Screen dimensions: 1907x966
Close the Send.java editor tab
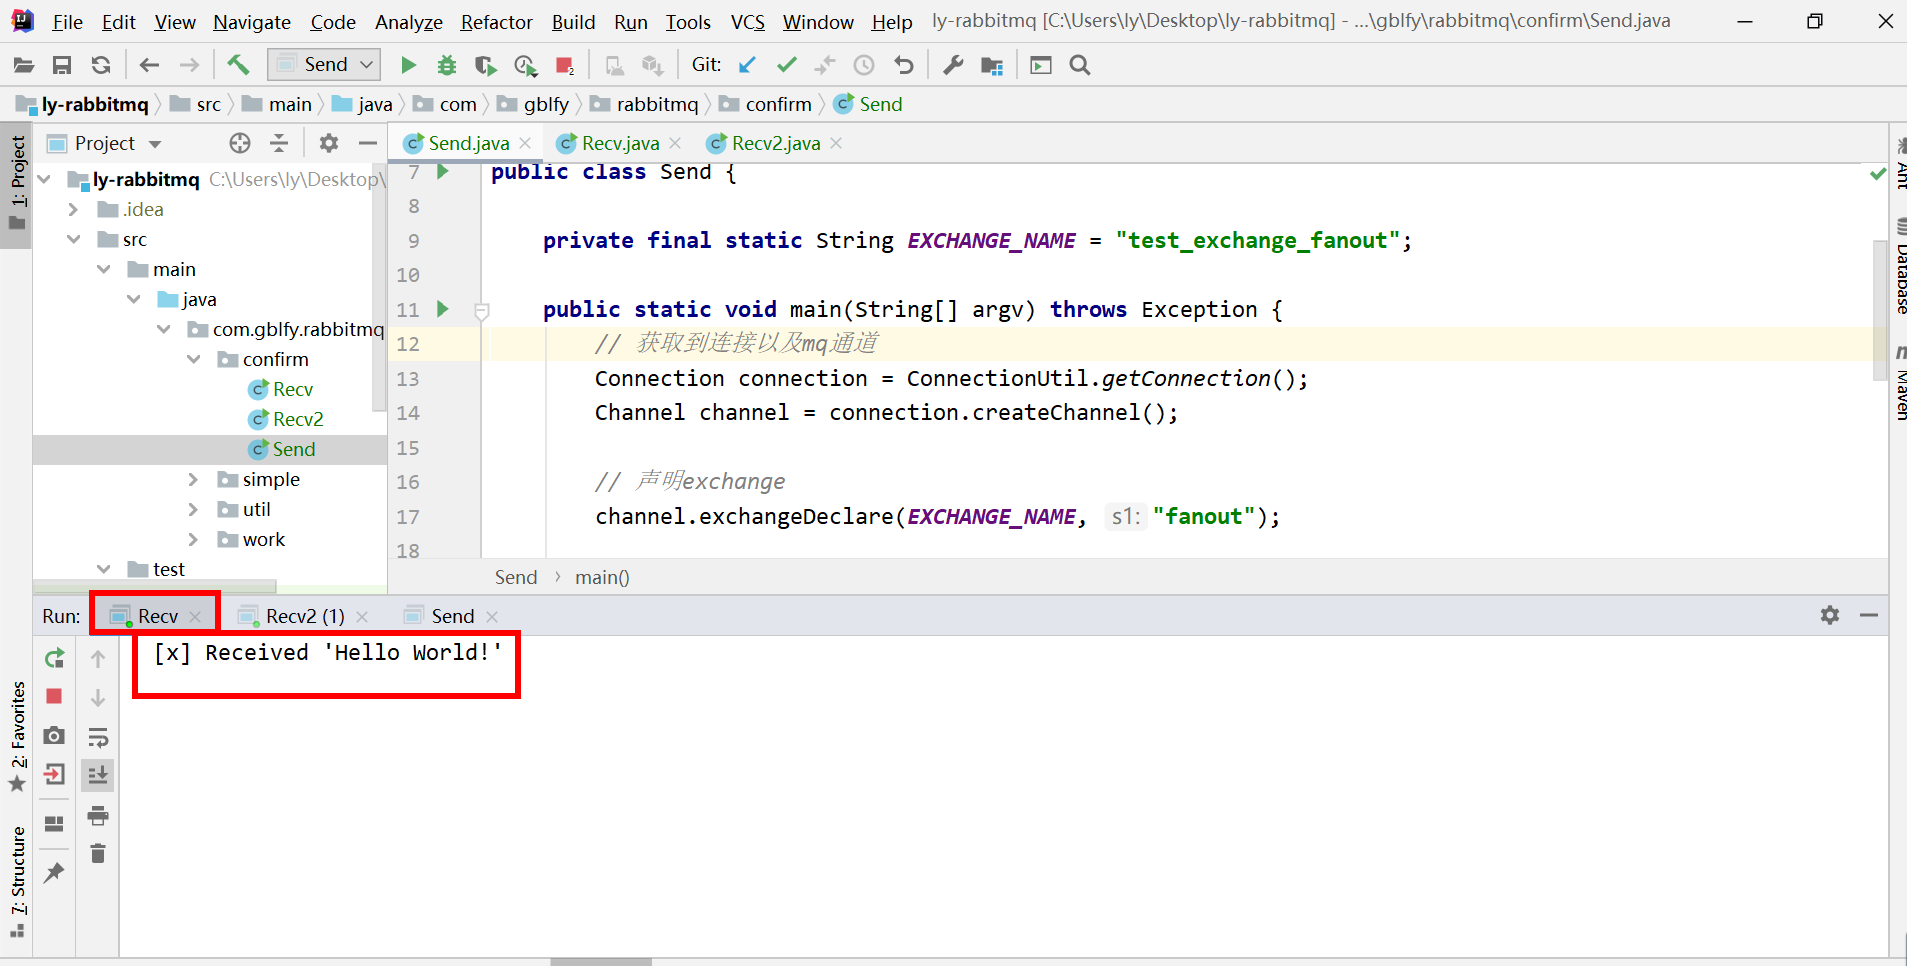point(526,143)
